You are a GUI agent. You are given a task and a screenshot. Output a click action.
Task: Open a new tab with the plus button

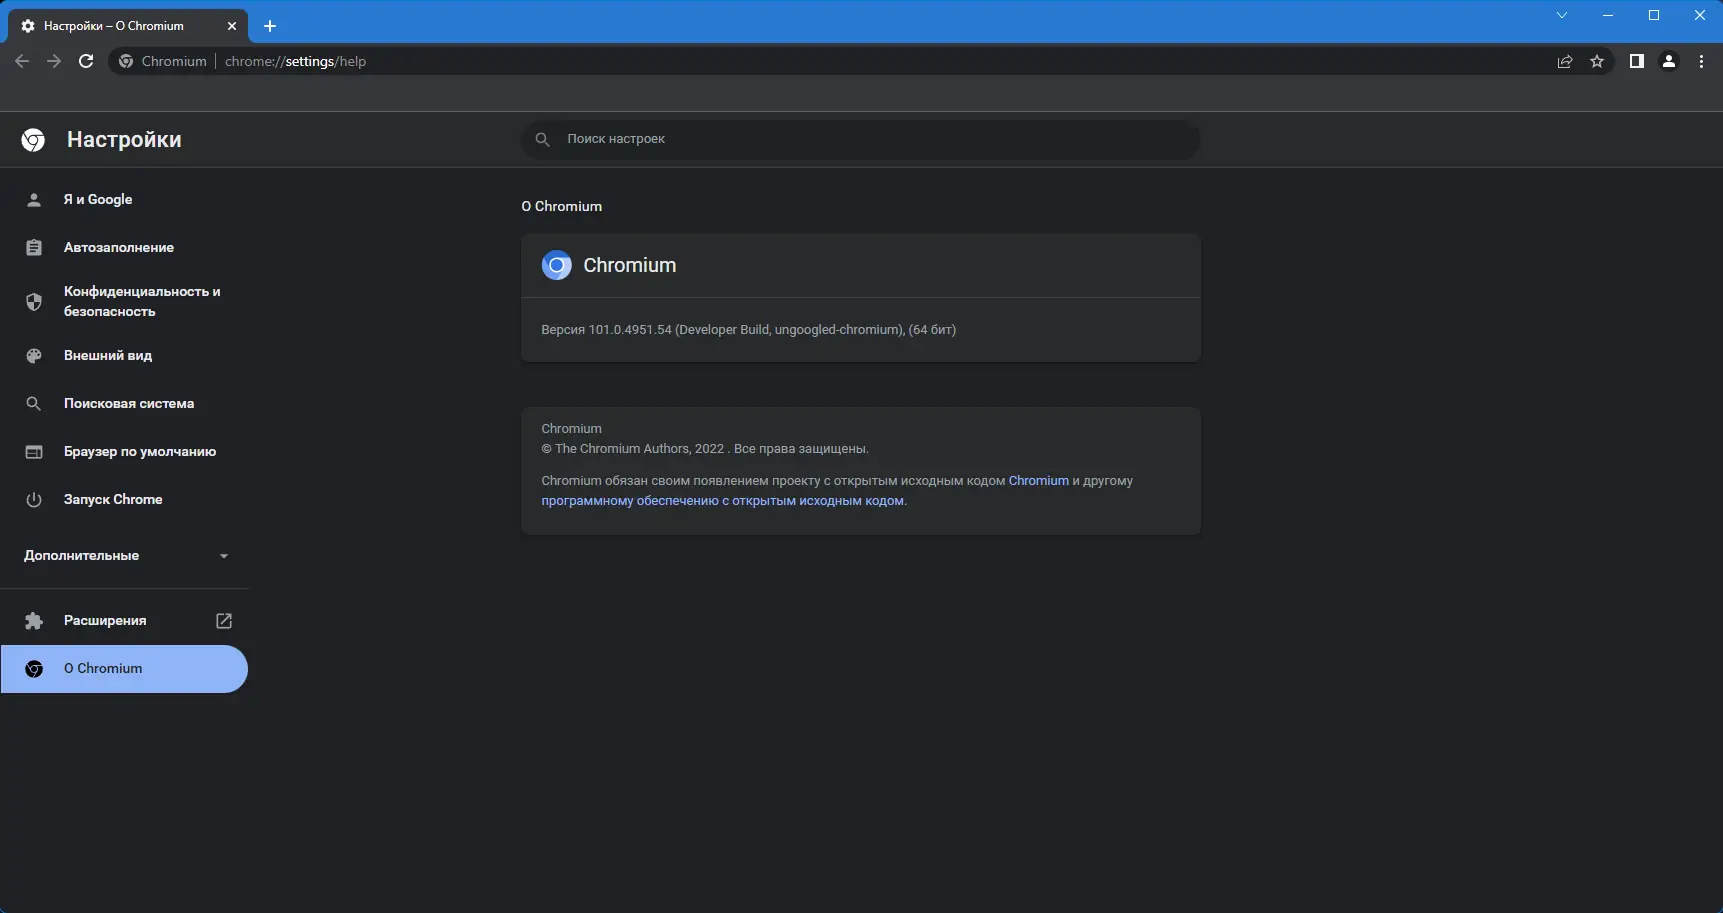coord(270,26)
